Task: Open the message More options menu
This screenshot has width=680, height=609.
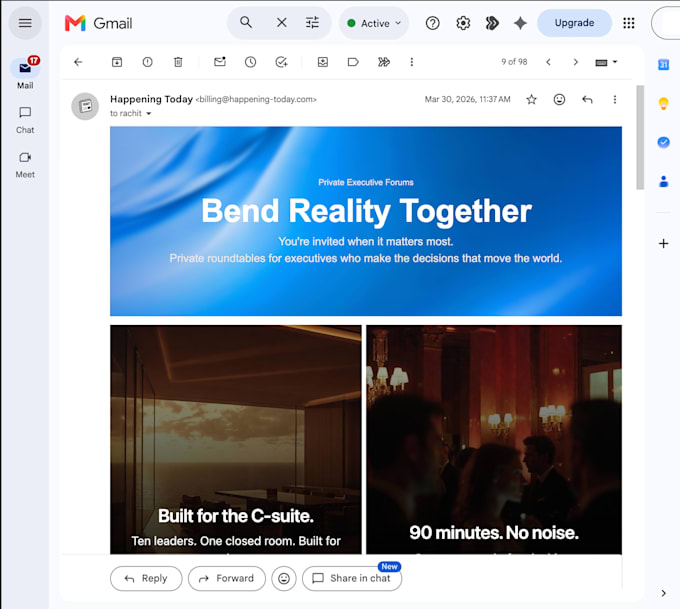Action: point(615,100)
